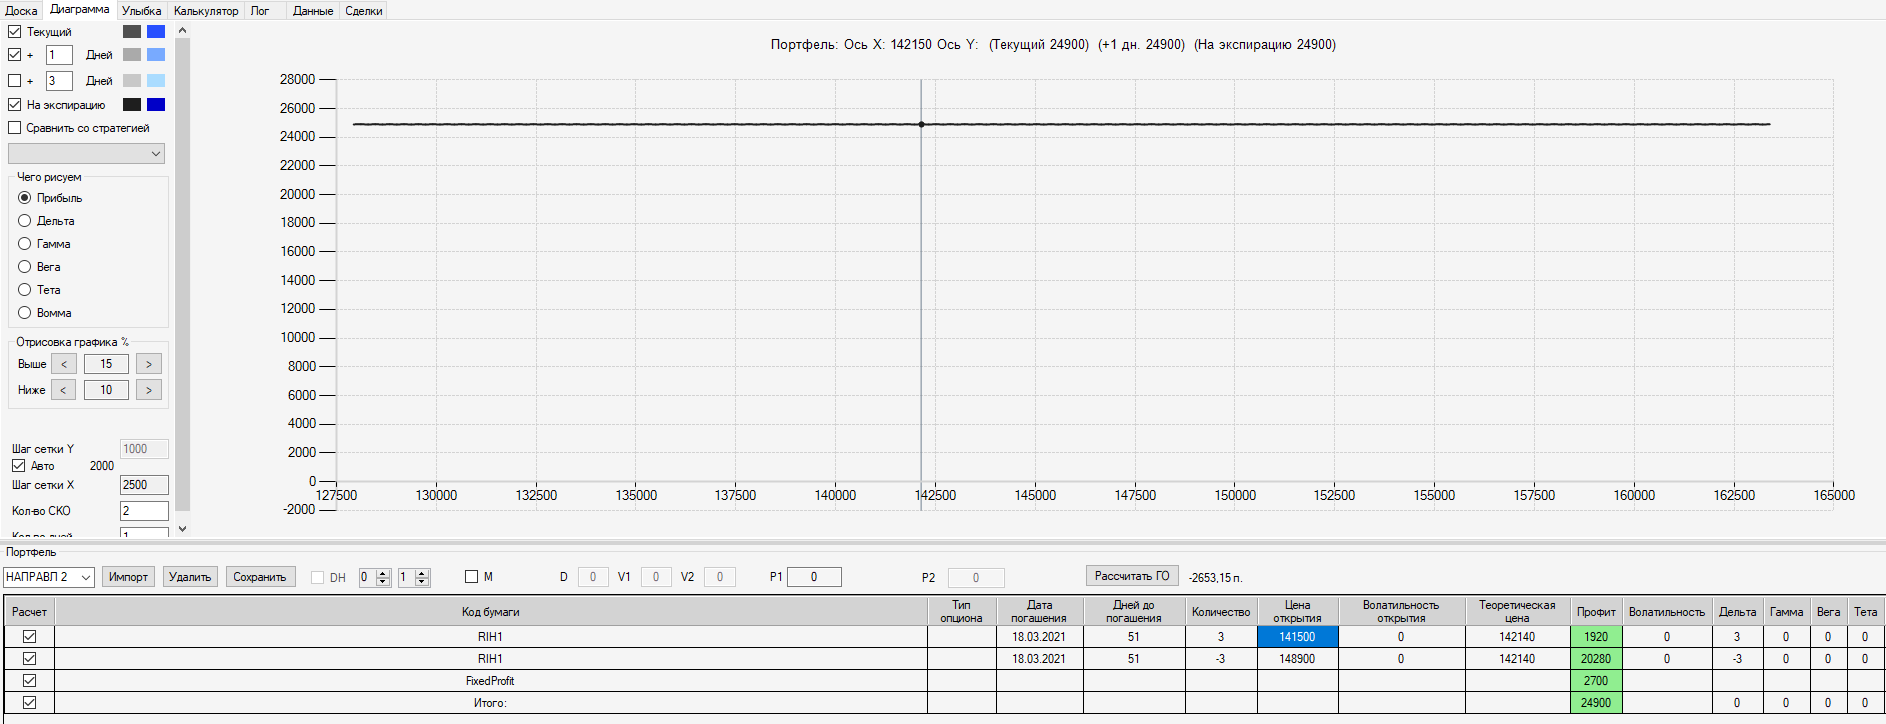Switch to the Лог tab
This screenshot has height=724, width=1886.
[x=260, y=11]
